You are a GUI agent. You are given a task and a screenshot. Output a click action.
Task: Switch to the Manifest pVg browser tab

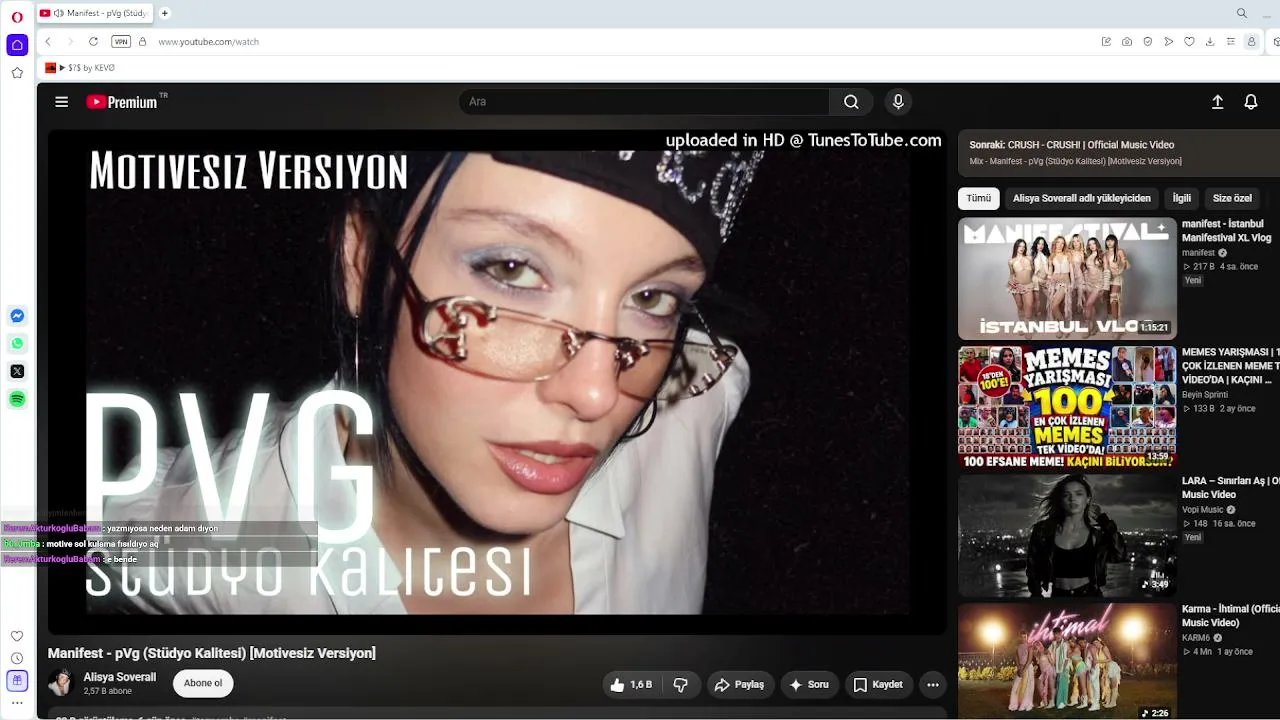pos(94,13)
